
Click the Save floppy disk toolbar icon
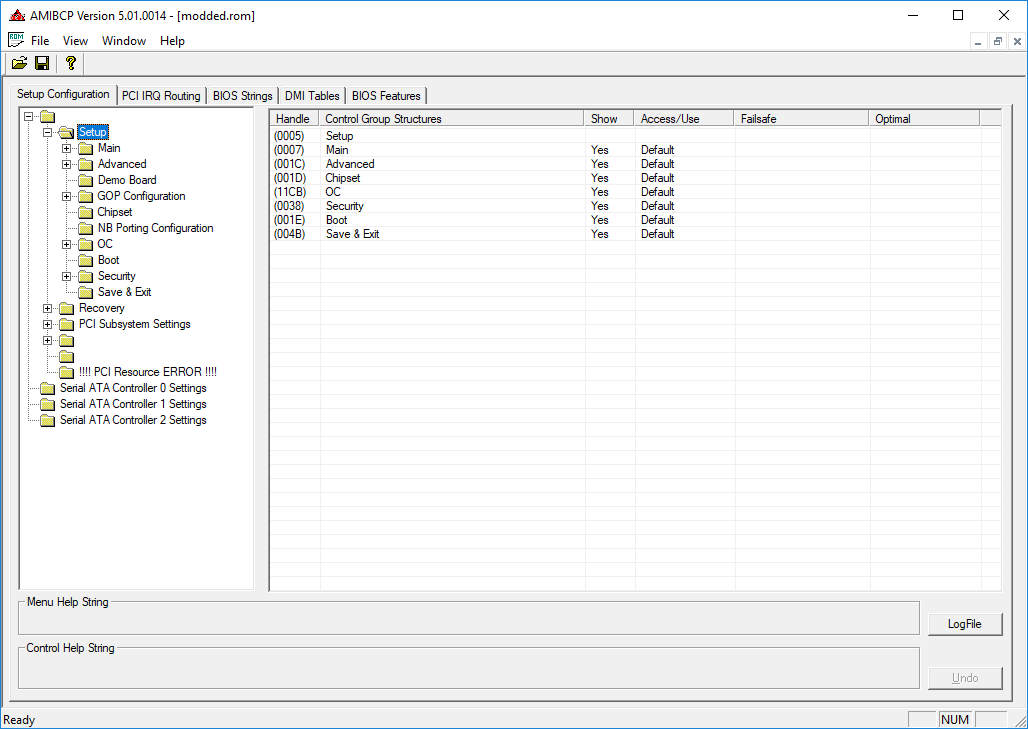42,63
